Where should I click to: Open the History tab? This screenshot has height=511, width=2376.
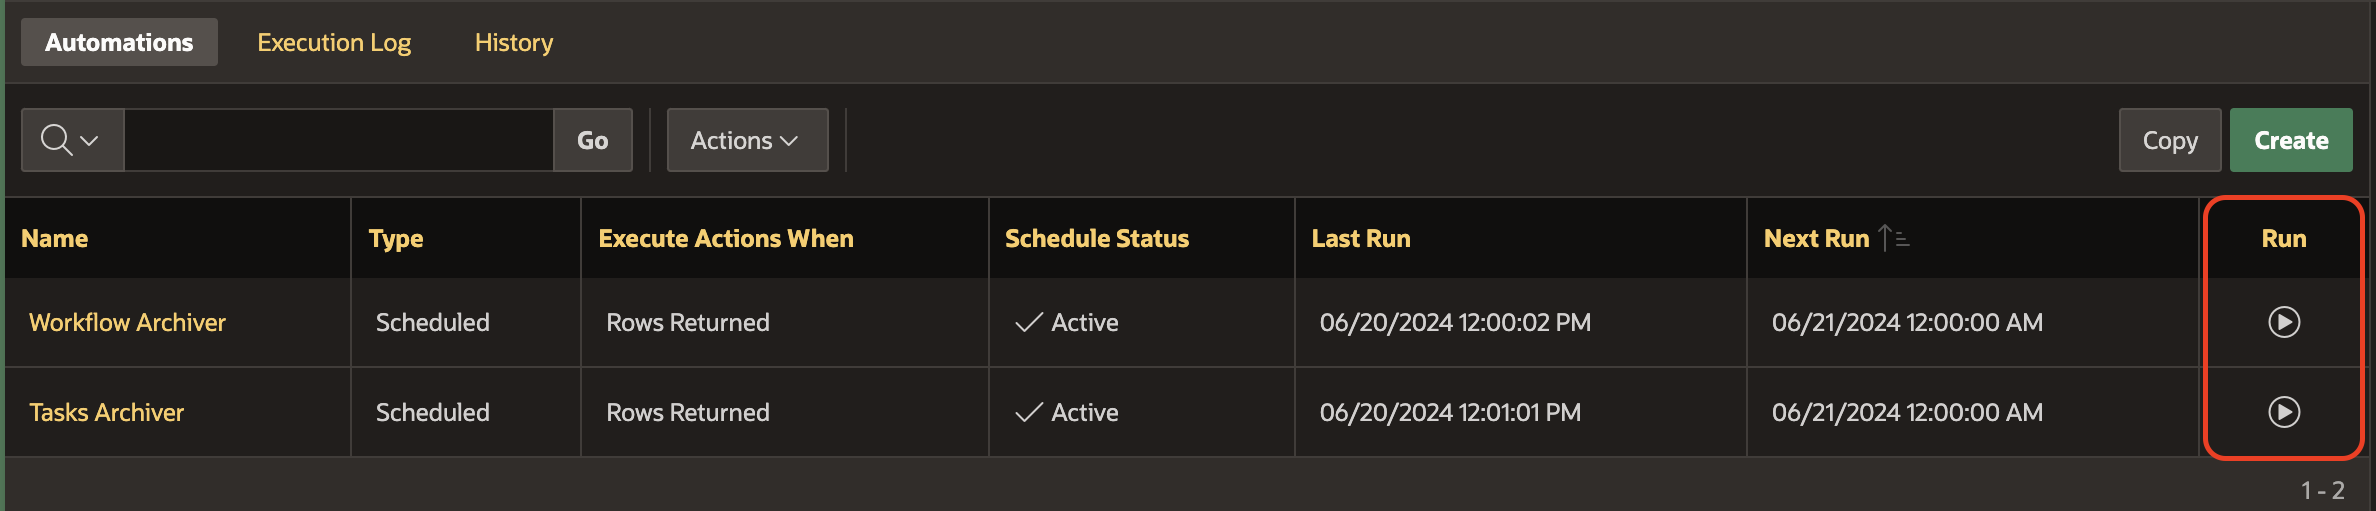[513, 42]
